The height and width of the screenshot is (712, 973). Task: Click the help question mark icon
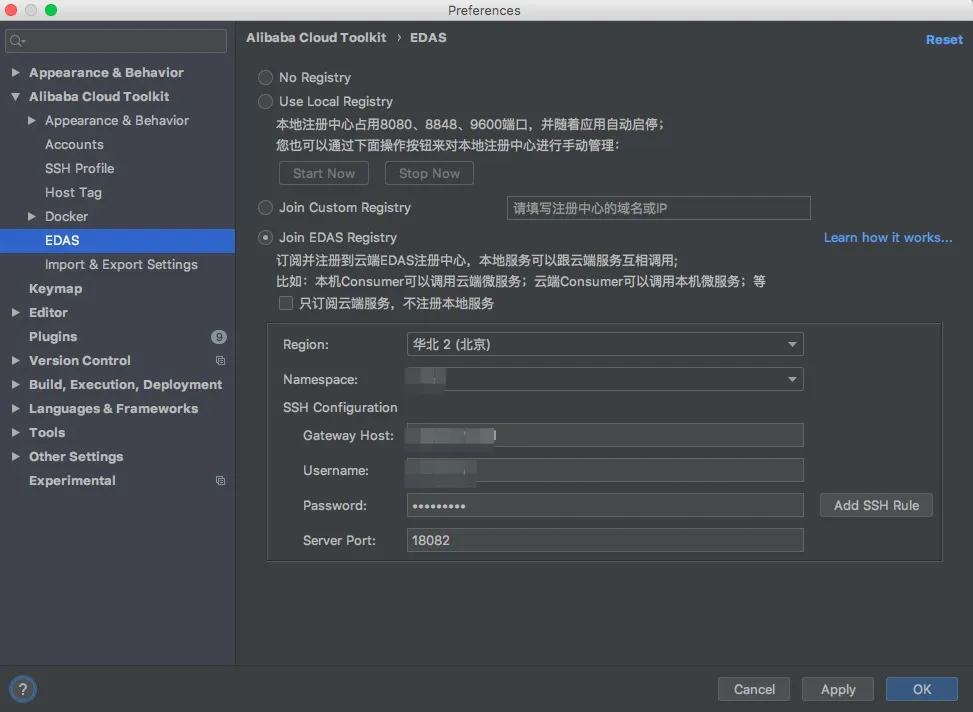(22, 689)
